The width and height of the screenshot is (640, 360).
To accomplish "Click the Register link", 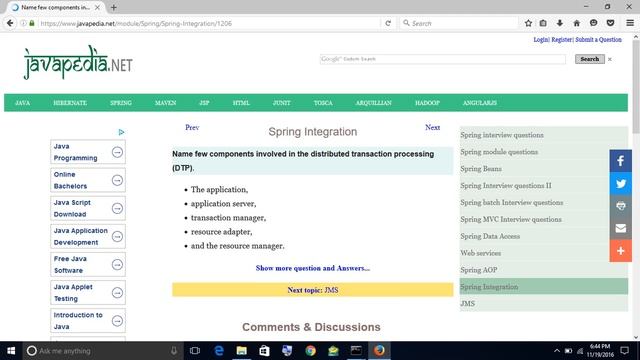I will 562,40.
